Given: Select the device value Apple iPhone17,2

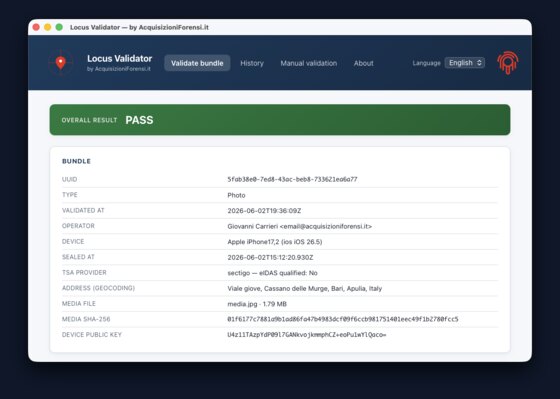Looking at the screenshot, I should pyautogui.click(x=275, y=242).
